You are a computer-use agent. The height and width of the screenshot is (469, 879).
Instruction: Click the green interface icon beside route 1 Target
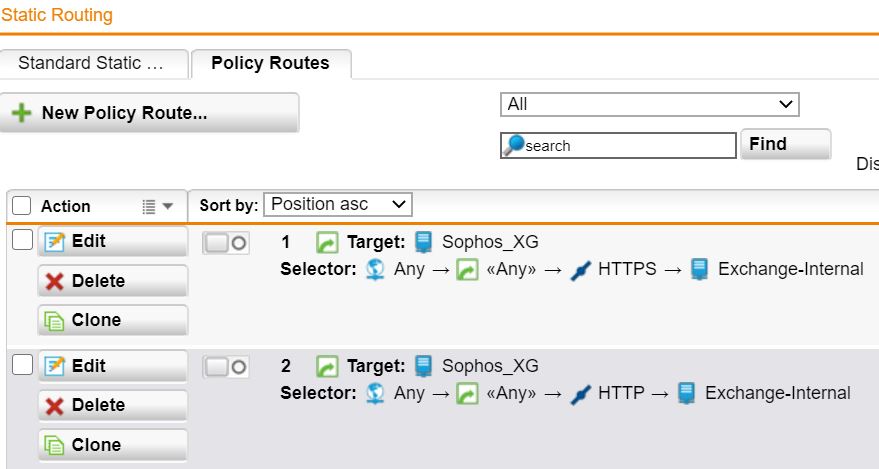coord(327,243)
